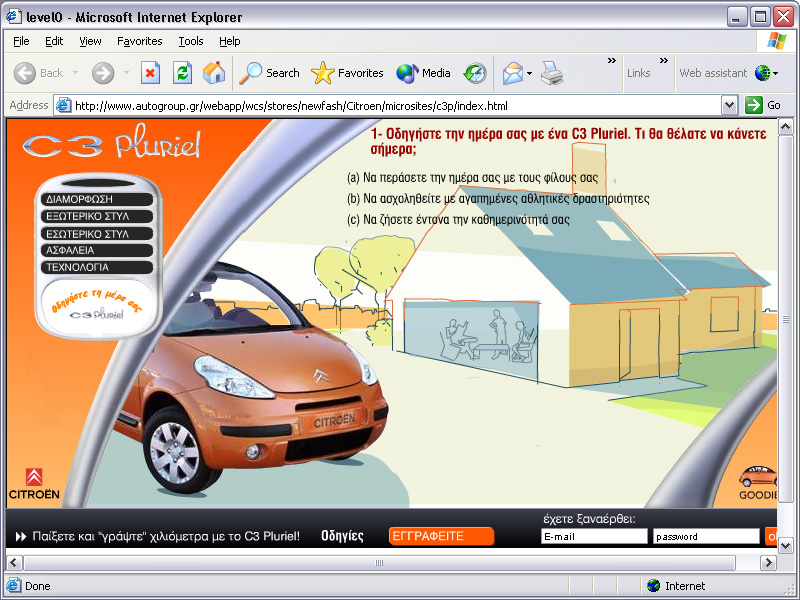
Task: Choose answer (b) αθλητικές δραστηριότητες
Action: click(x=498, y=198)
